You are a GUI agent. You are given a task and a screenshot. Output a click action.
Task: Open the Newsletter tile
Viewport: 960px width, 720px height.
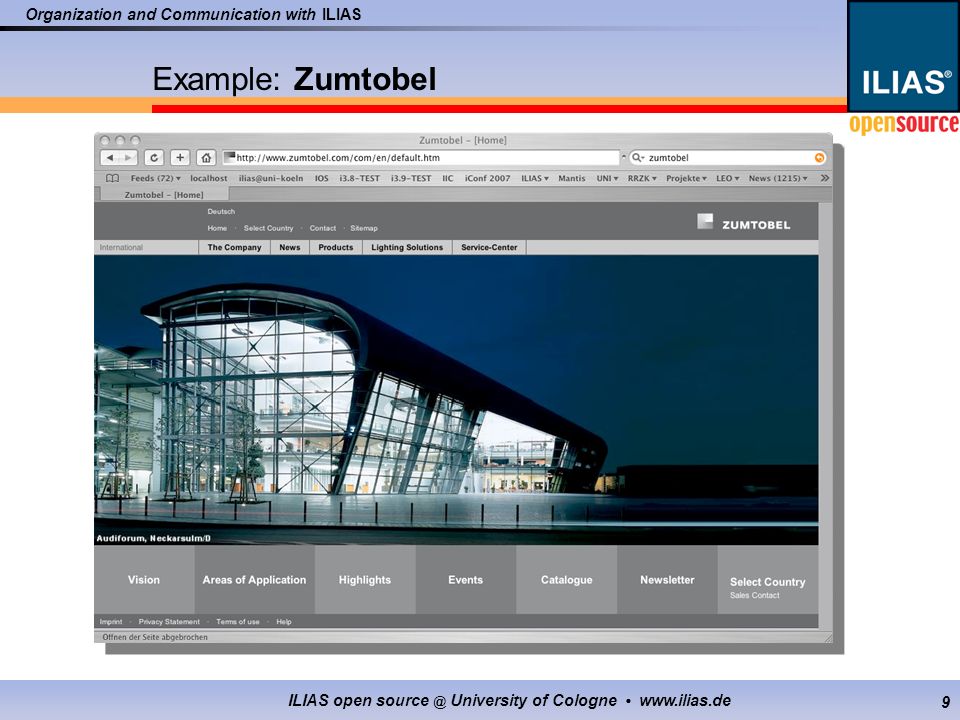[x=667, y=579]
